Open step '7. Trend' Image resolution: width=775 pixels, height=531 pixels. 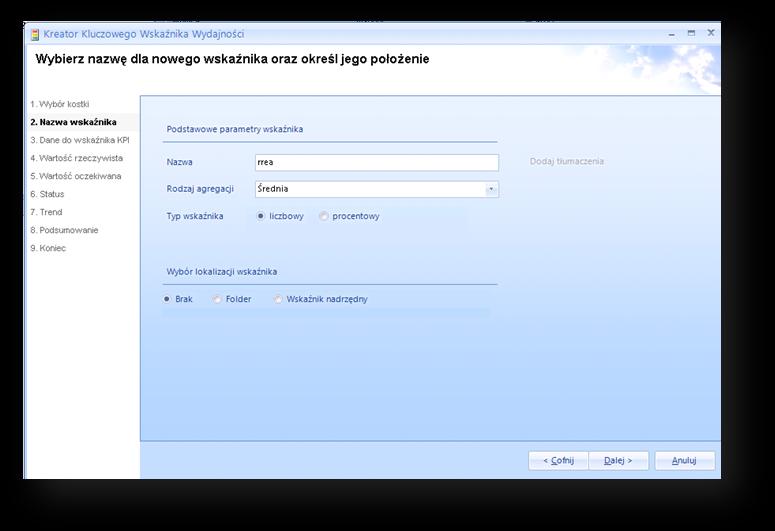46,212
